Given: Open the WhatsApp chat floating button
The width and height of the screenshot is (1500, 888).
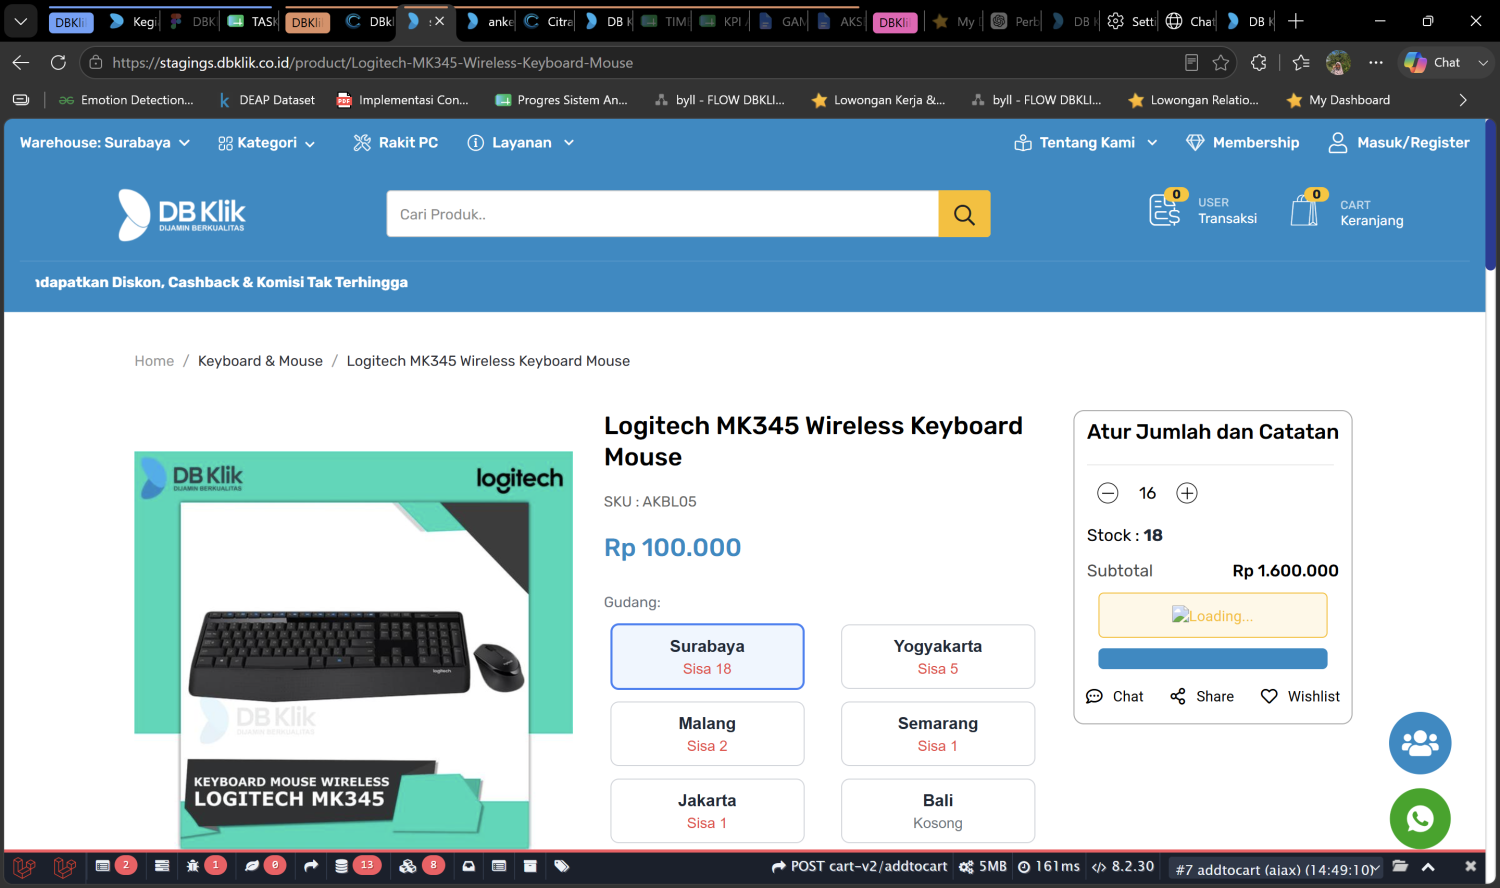Looking at the screenshot, I should click(x=1420, y=819).
